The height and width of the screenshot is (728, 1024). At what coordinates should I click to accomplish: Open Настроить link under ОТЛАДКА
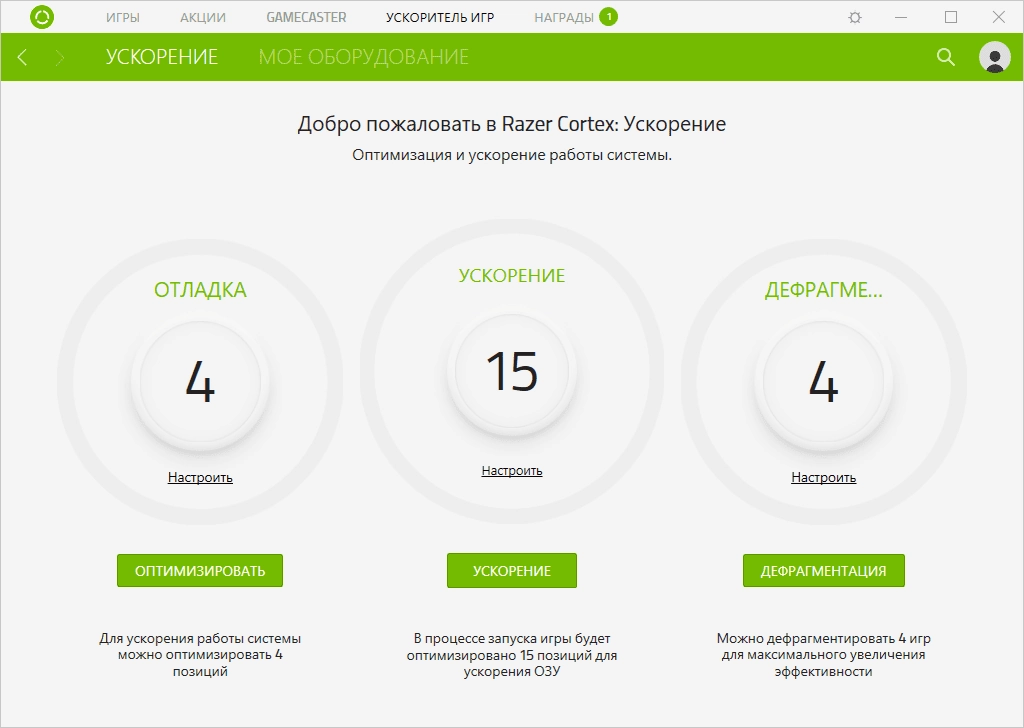coord(200,477)
